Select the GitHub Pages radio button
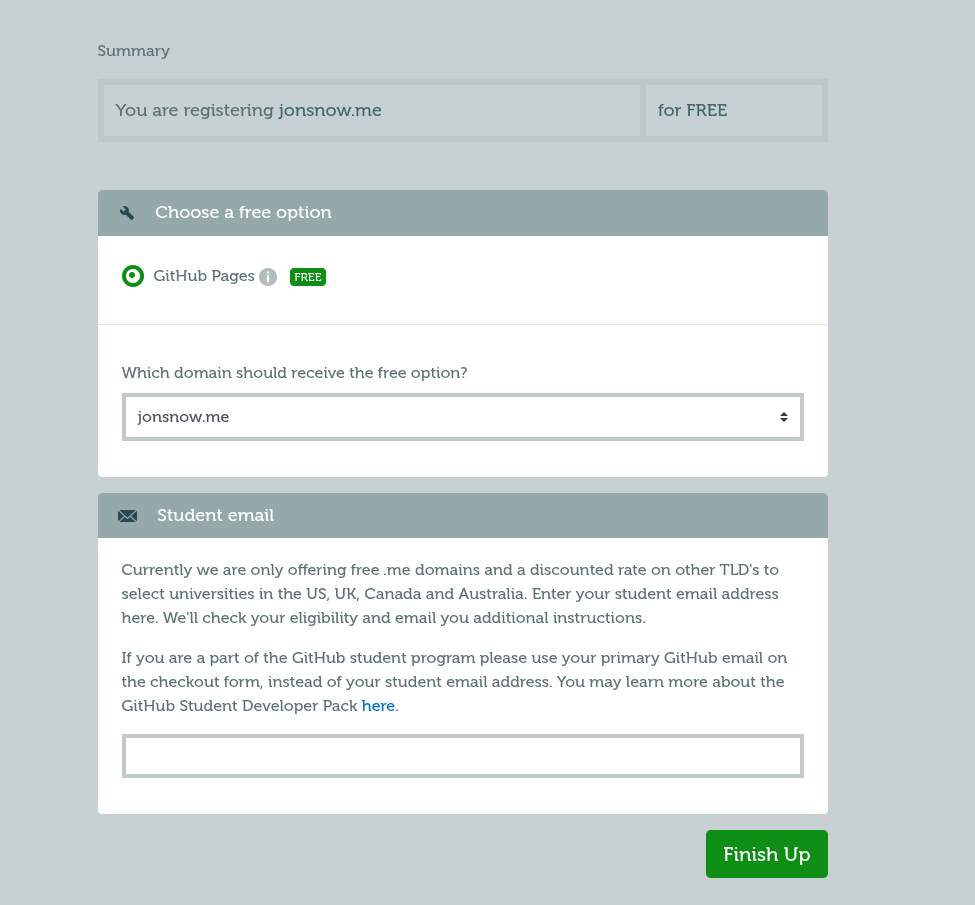Viewport: 975px width, 905px height. pos(133,276)
